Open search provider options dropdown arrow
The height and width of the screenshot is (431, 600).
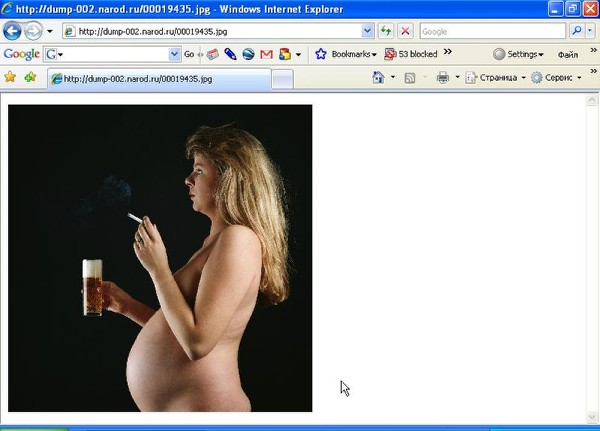[590, 31]
